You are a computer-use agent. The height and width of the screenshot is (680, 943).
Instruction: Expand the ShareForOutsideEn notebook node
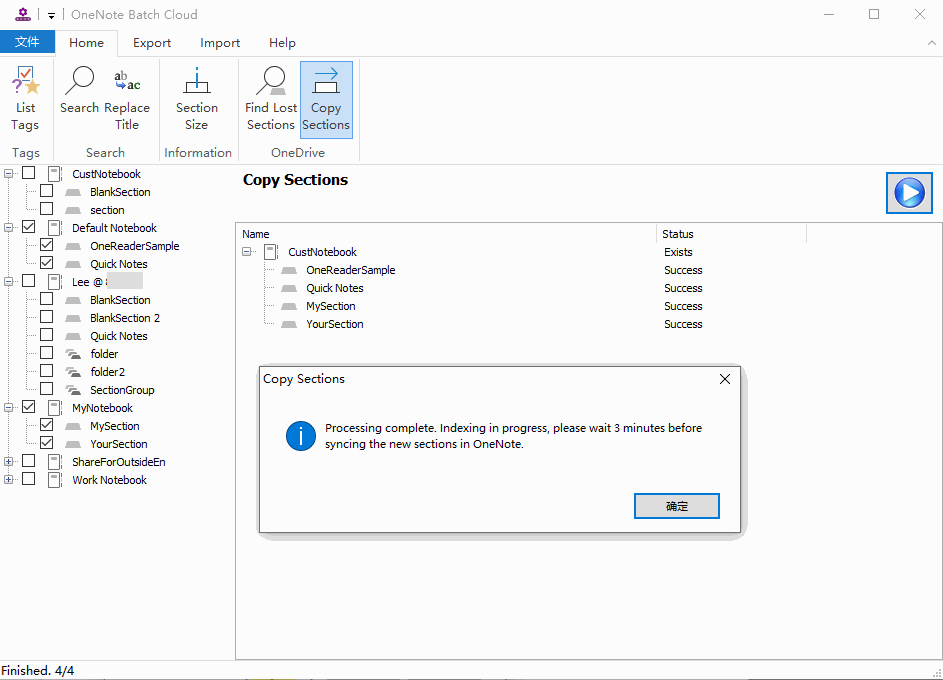(9, 462)
